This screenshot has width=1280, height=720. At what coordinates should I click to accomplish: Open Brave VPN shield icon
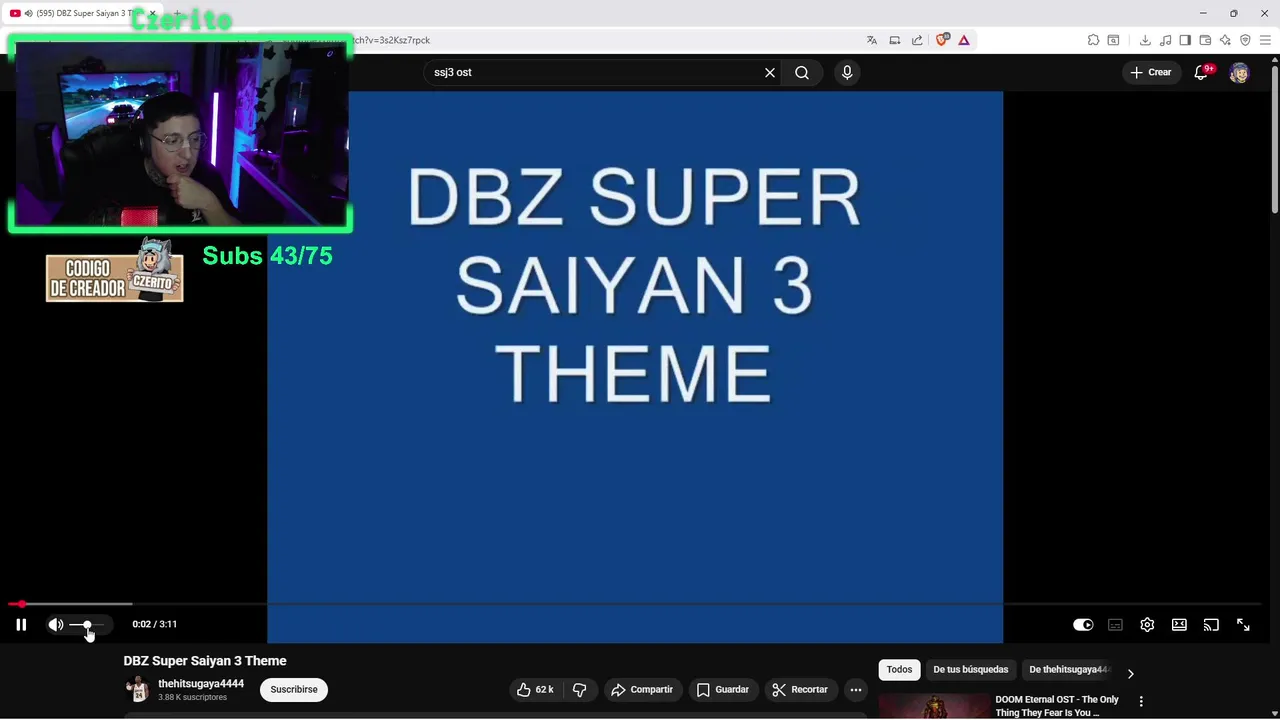pos(1245,40)
